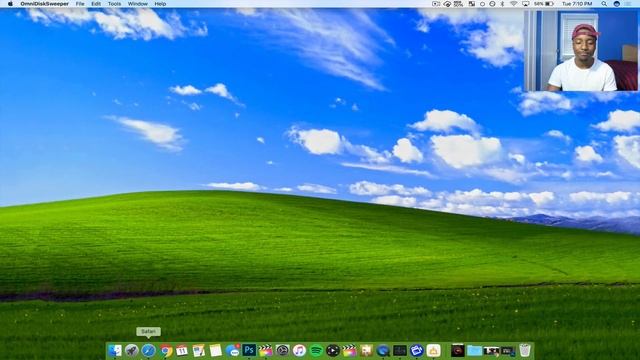This screenshot has width=640, height=360.
Task: Open the yellow Notes app icon
Action: [216, 350]
